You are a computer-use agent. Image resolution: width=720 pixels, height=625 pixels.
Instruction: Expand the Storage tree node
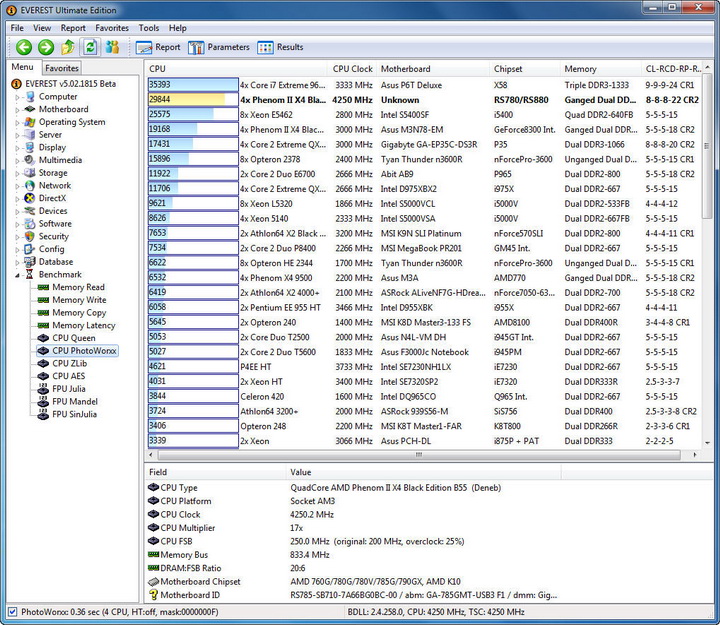17,173
